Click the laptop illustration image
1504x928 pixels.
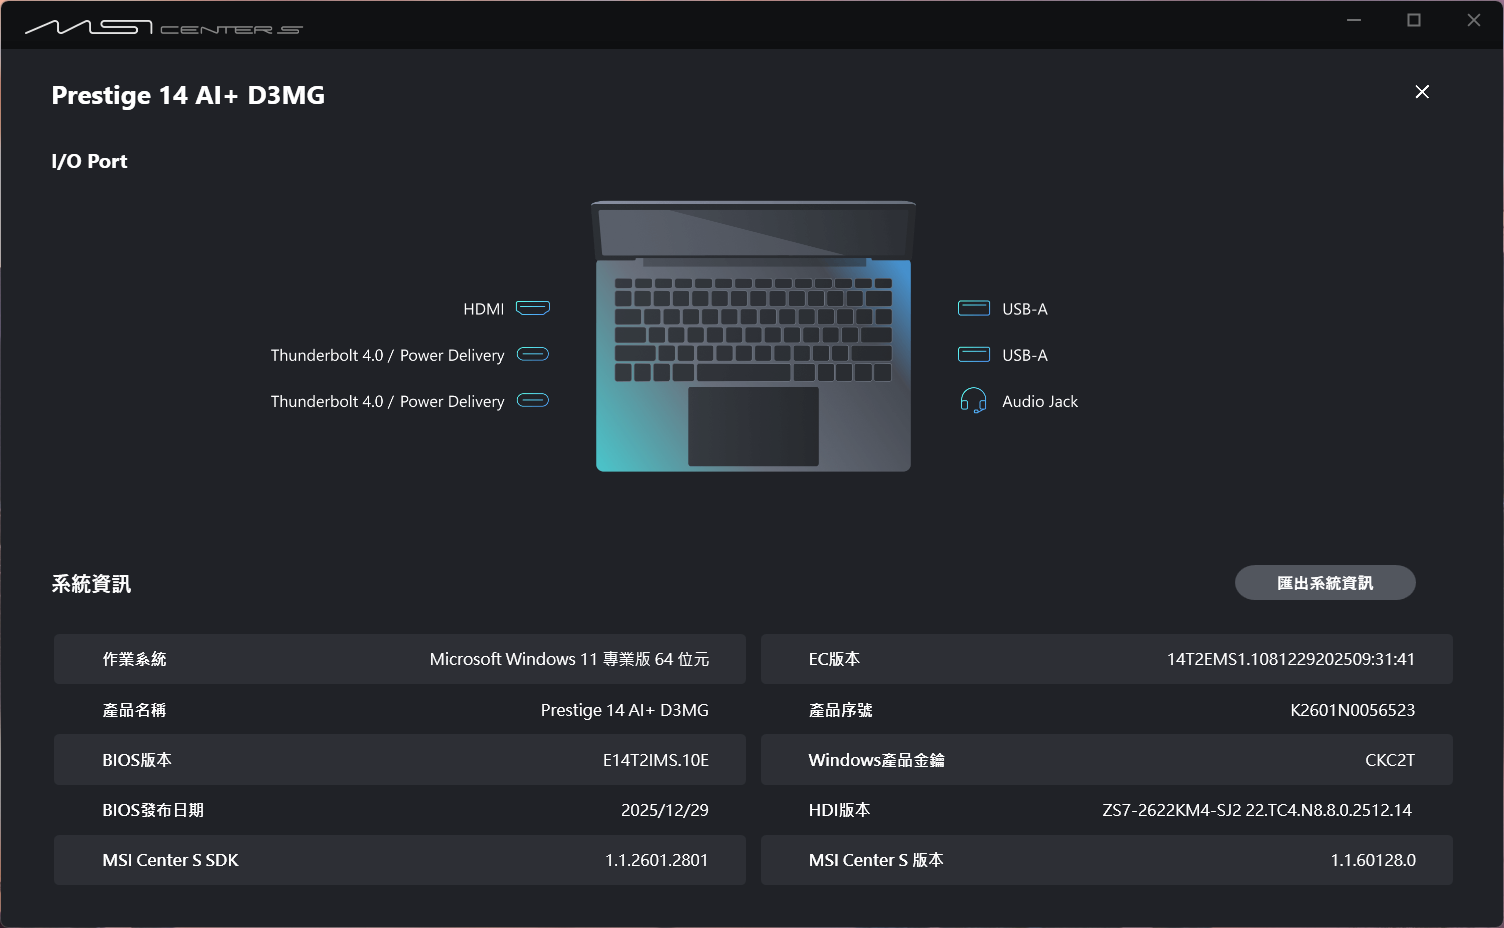click(x=753, y=337)
